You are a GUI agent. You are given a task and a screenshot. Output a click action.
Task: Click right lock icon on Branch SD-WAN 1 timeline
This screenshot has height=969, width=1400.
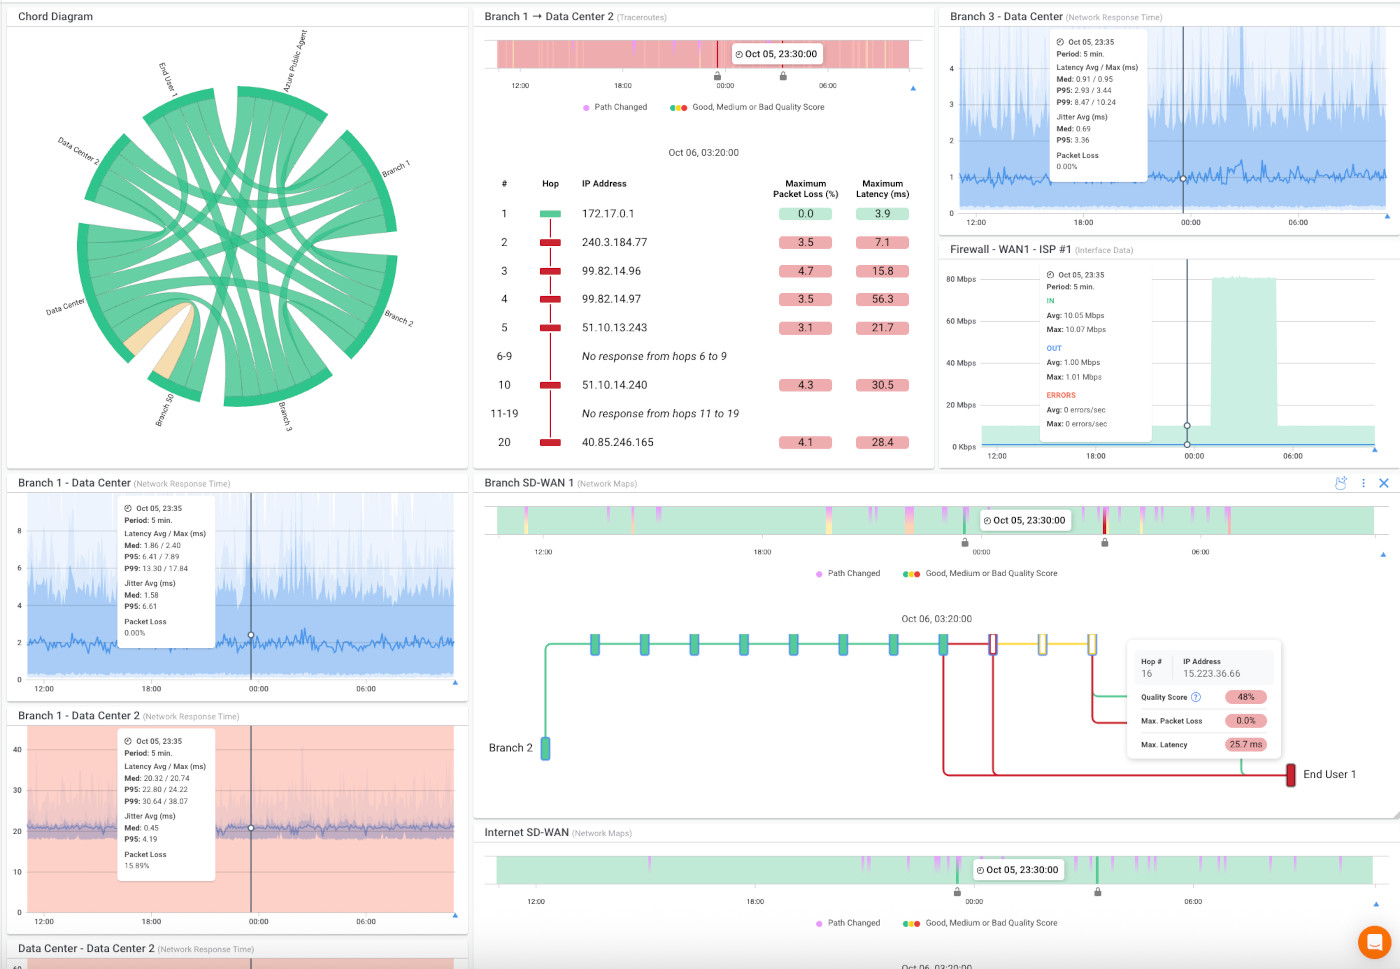pos(1104,542)
